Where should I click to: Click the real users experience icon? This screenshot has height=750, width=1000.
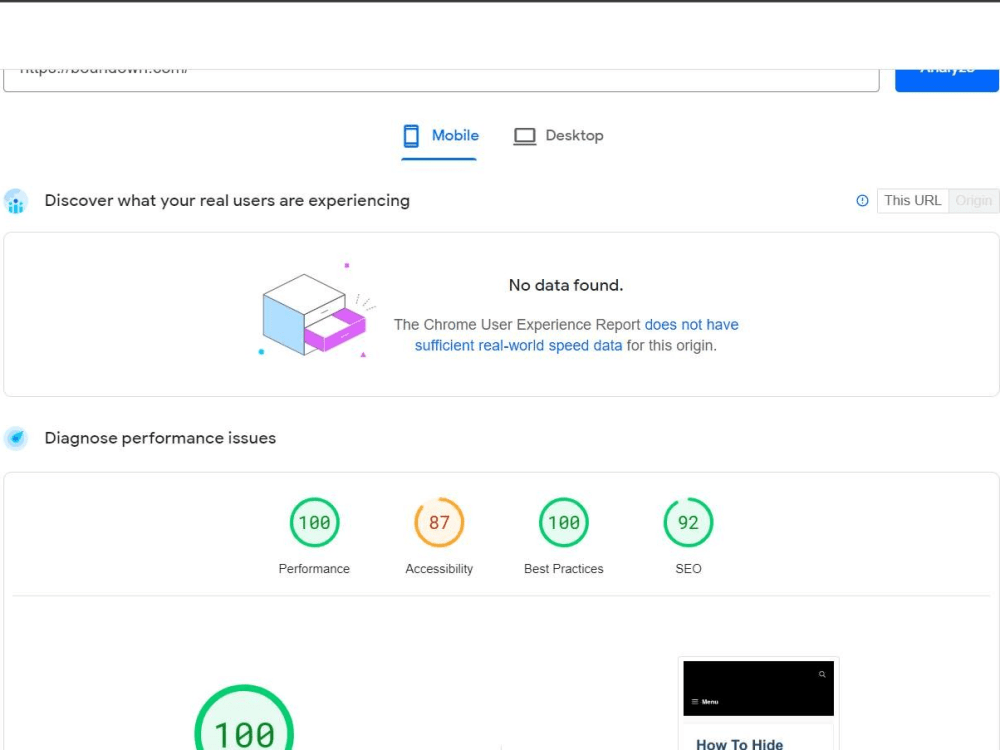pyautogui.click(x=16, y=201)
